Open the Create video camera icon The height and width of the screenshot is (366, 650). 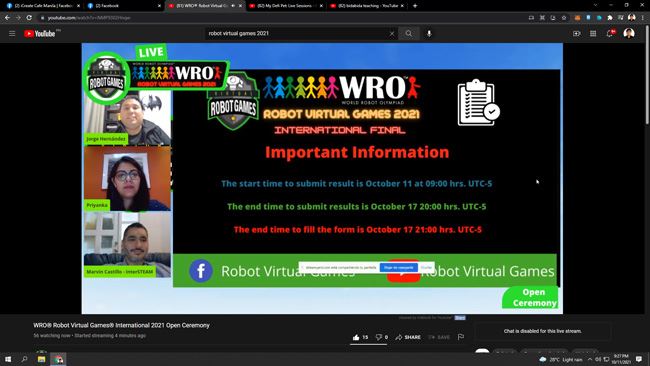pos(577,34)
